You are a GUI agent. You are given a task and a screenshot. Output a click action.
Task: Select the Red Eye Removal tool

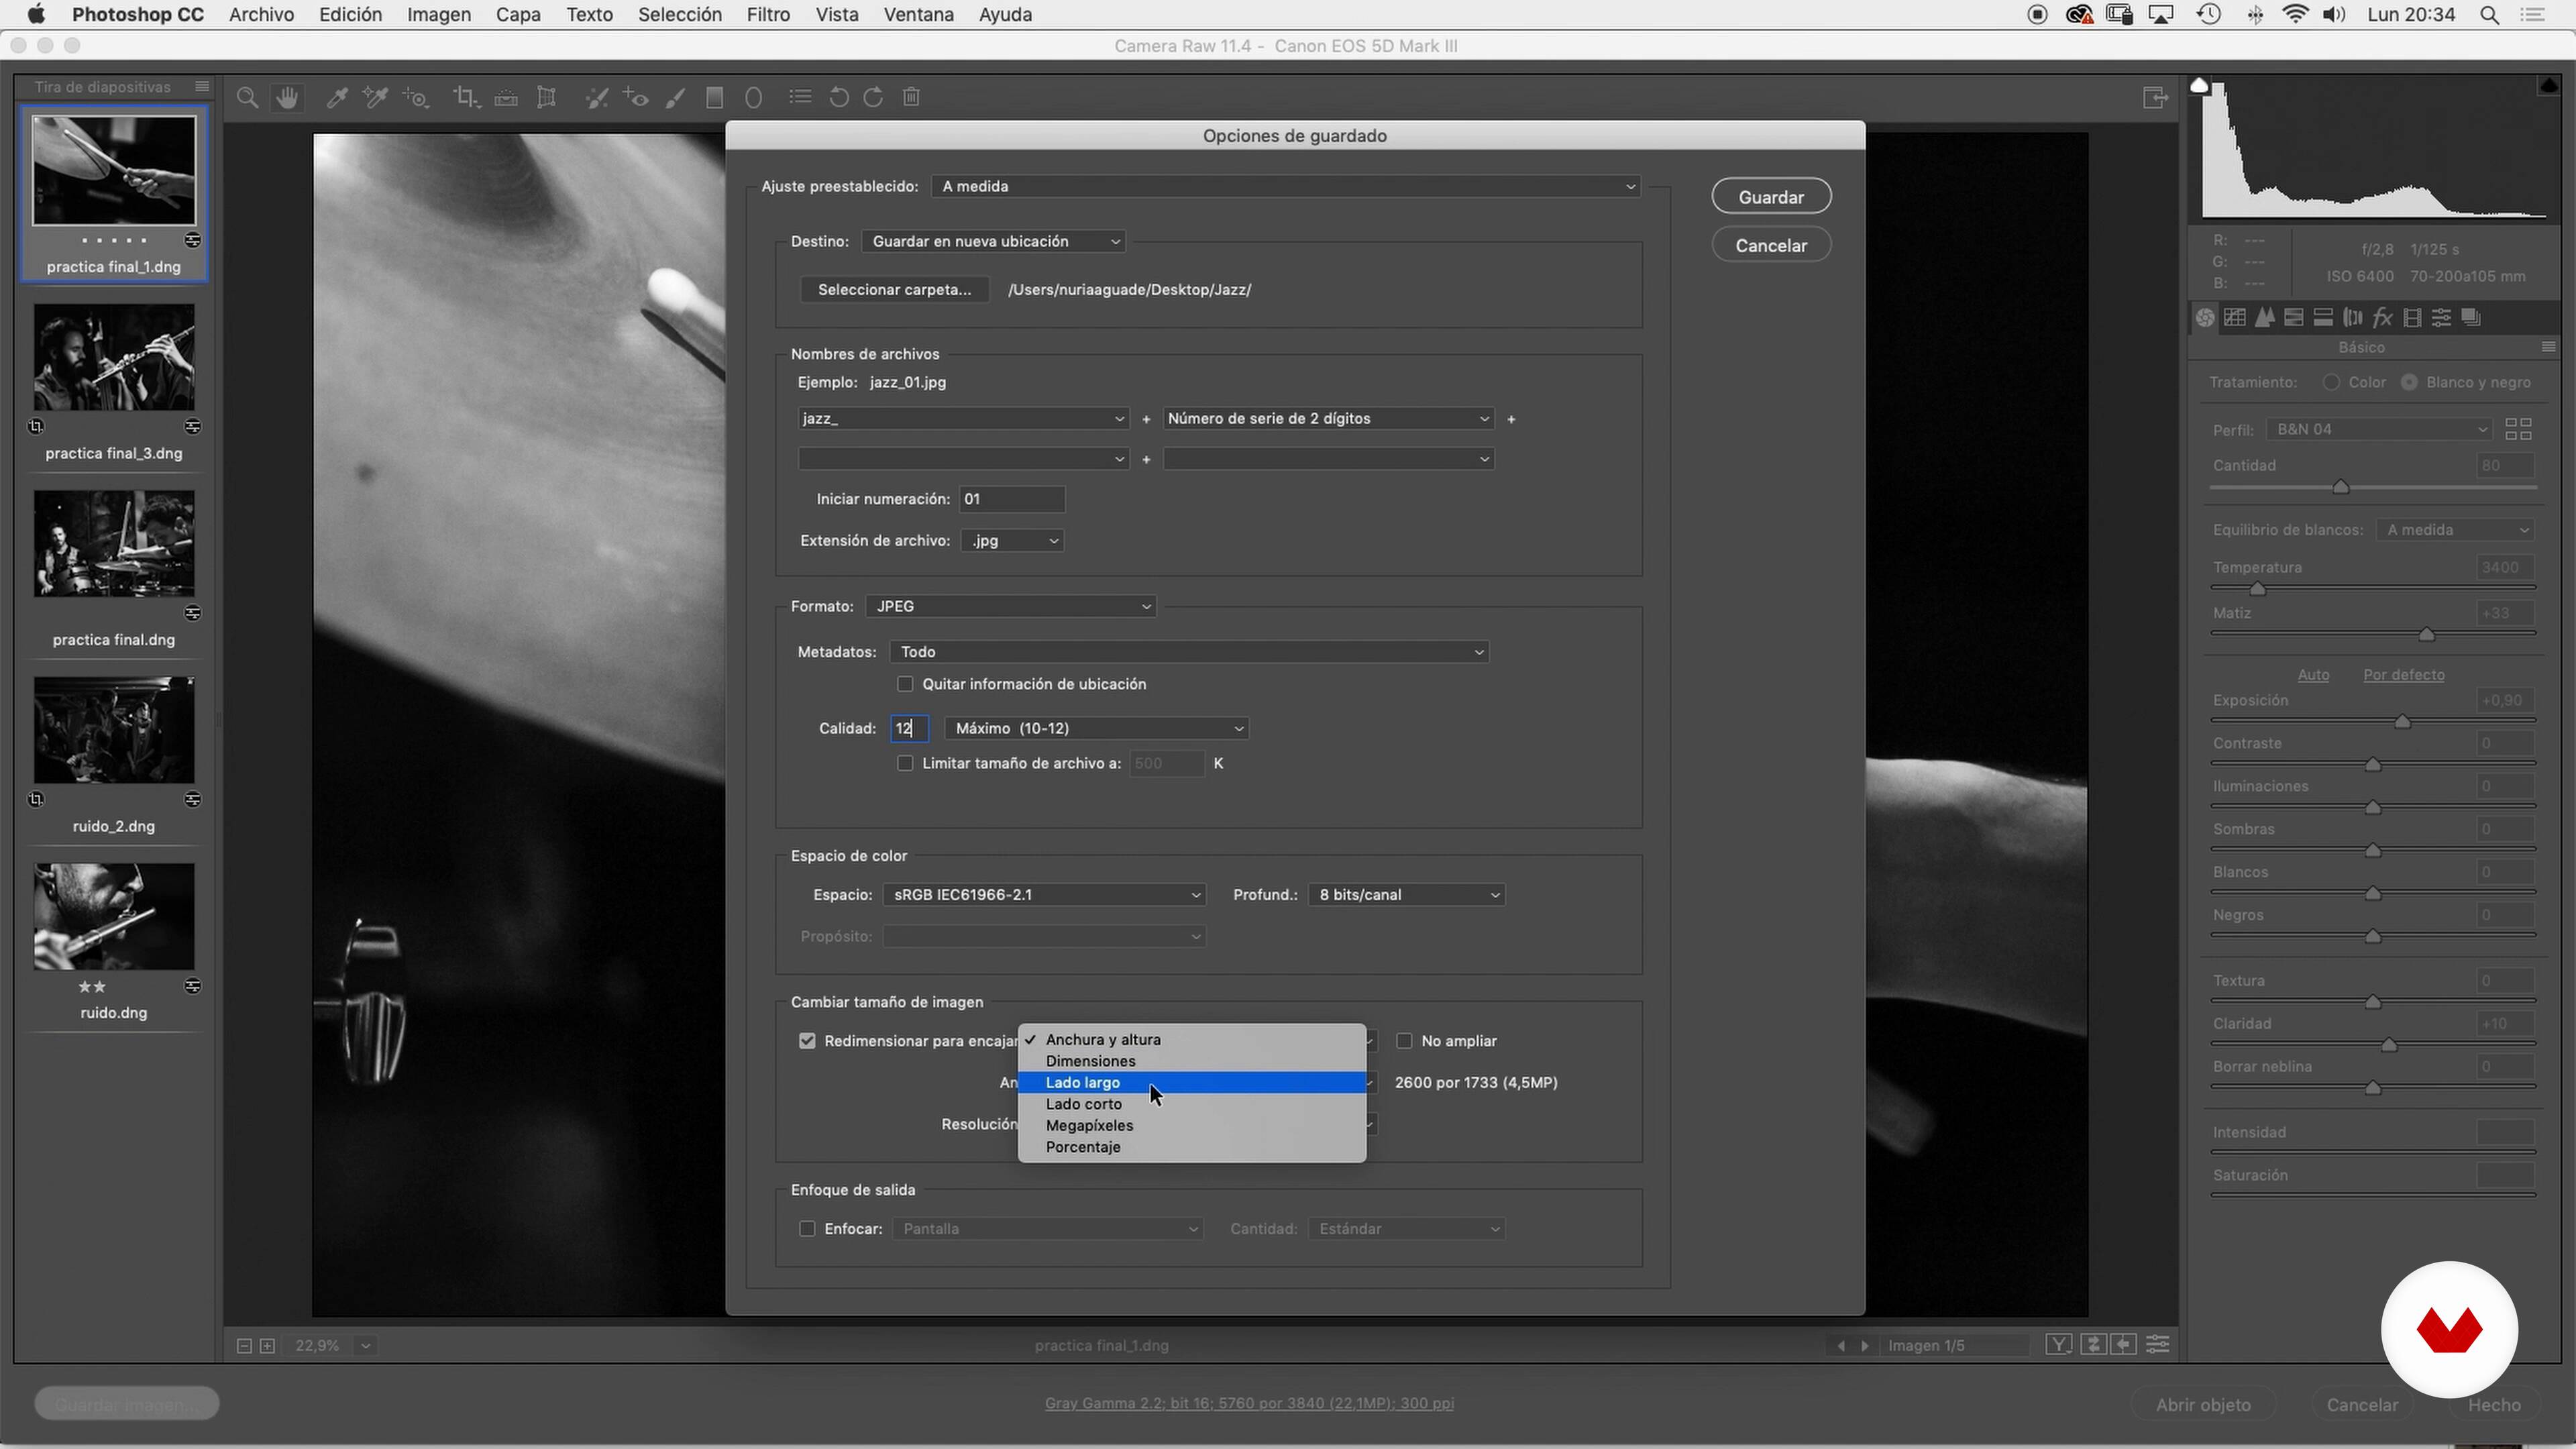point(636,97)
